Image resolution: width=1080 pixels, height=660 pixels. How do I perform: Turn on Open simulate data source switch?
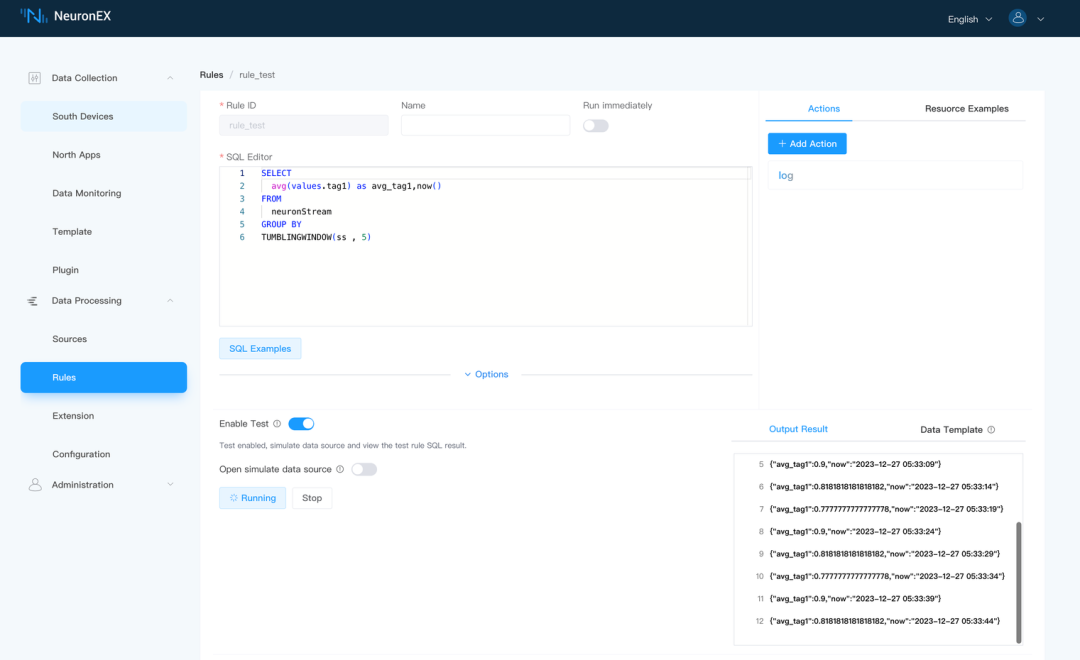point(364,469)
